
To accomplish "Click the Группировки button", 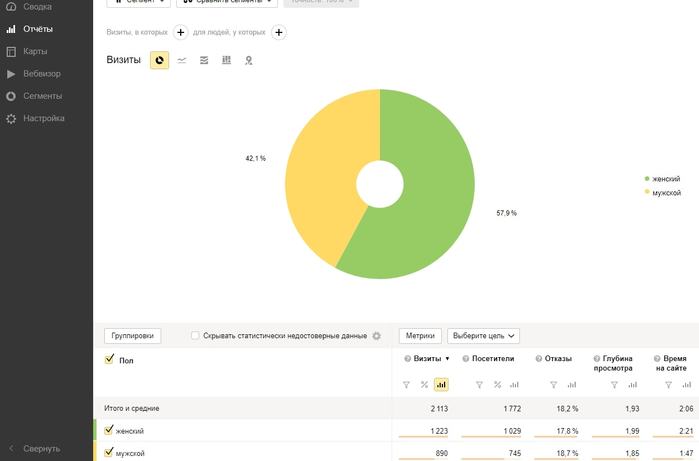I will tap(132, 336).
